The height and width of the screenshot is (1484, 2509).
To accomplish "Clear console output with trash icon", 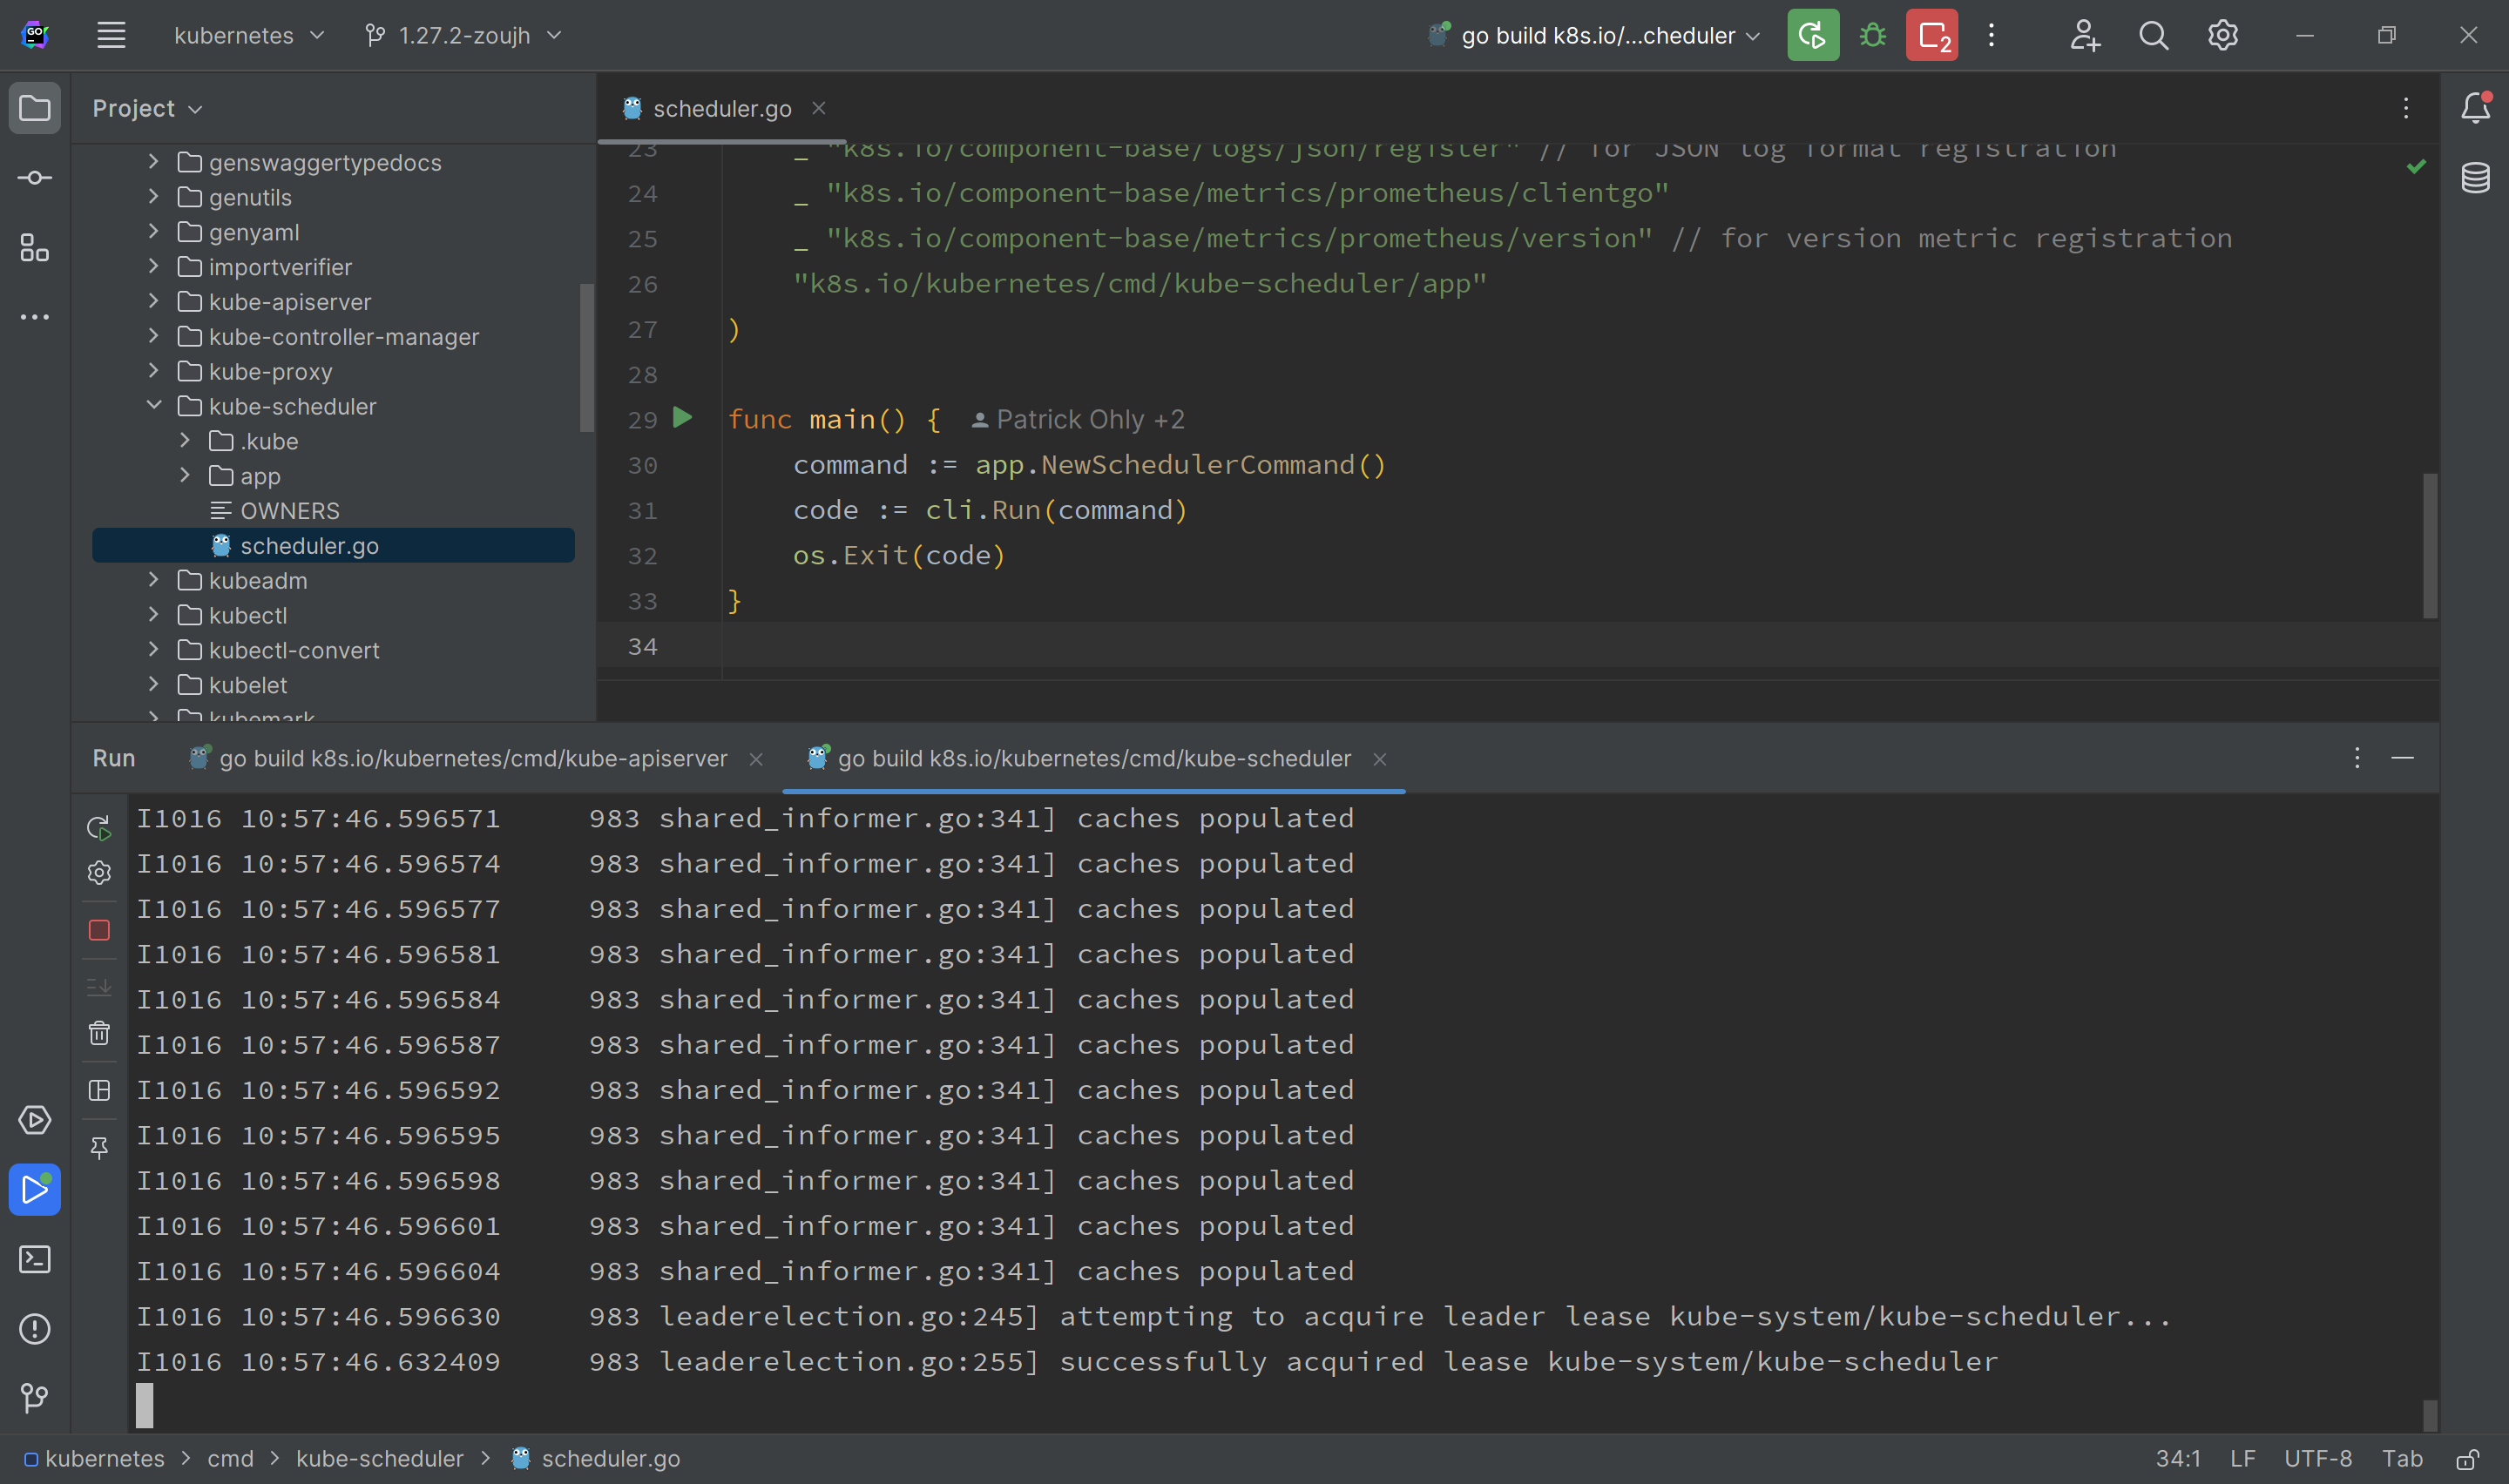I will pos(99,1032).
